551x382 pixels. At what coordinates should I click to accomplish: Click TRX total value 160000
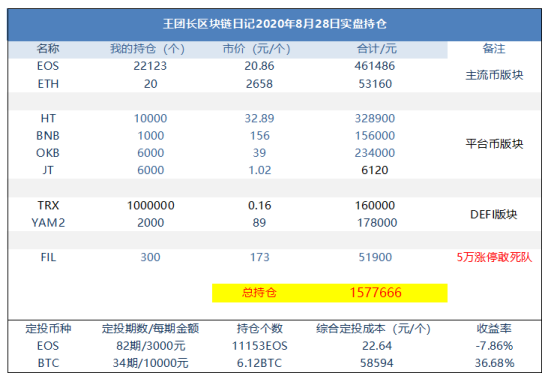point(375,205)
